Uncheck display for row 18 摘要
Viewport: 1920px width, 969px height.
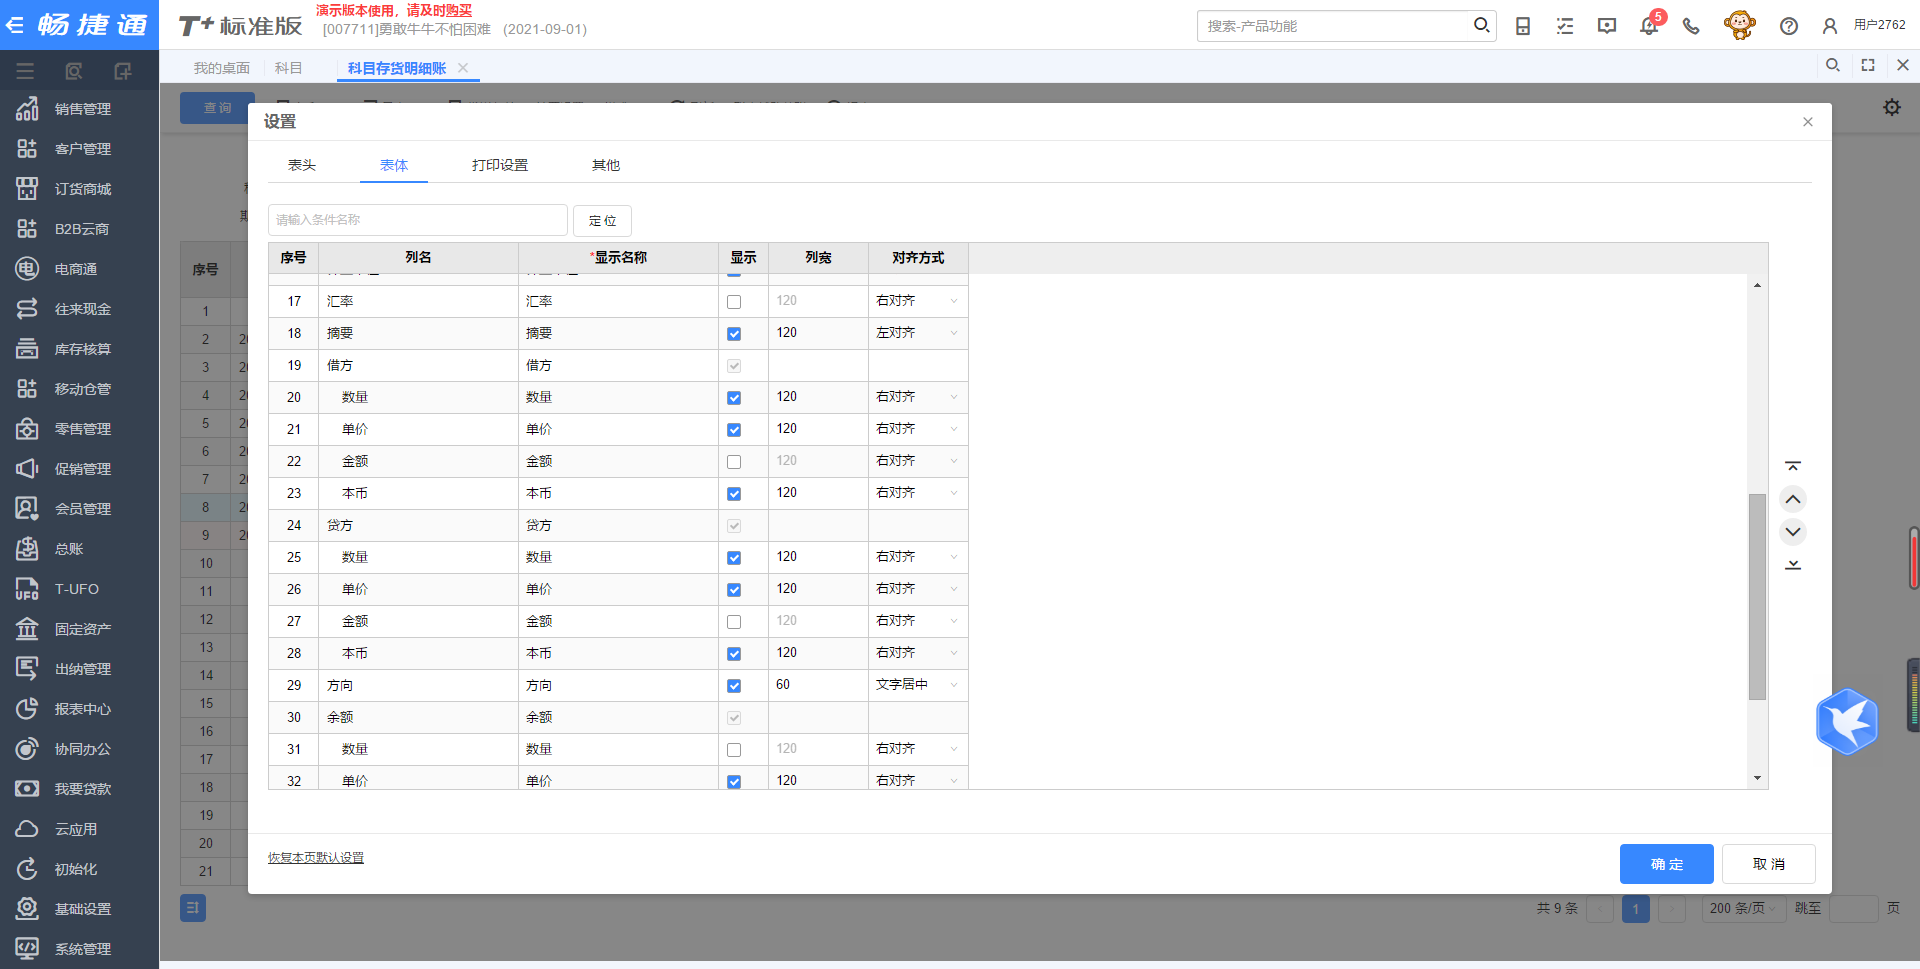tap(734, 334)
